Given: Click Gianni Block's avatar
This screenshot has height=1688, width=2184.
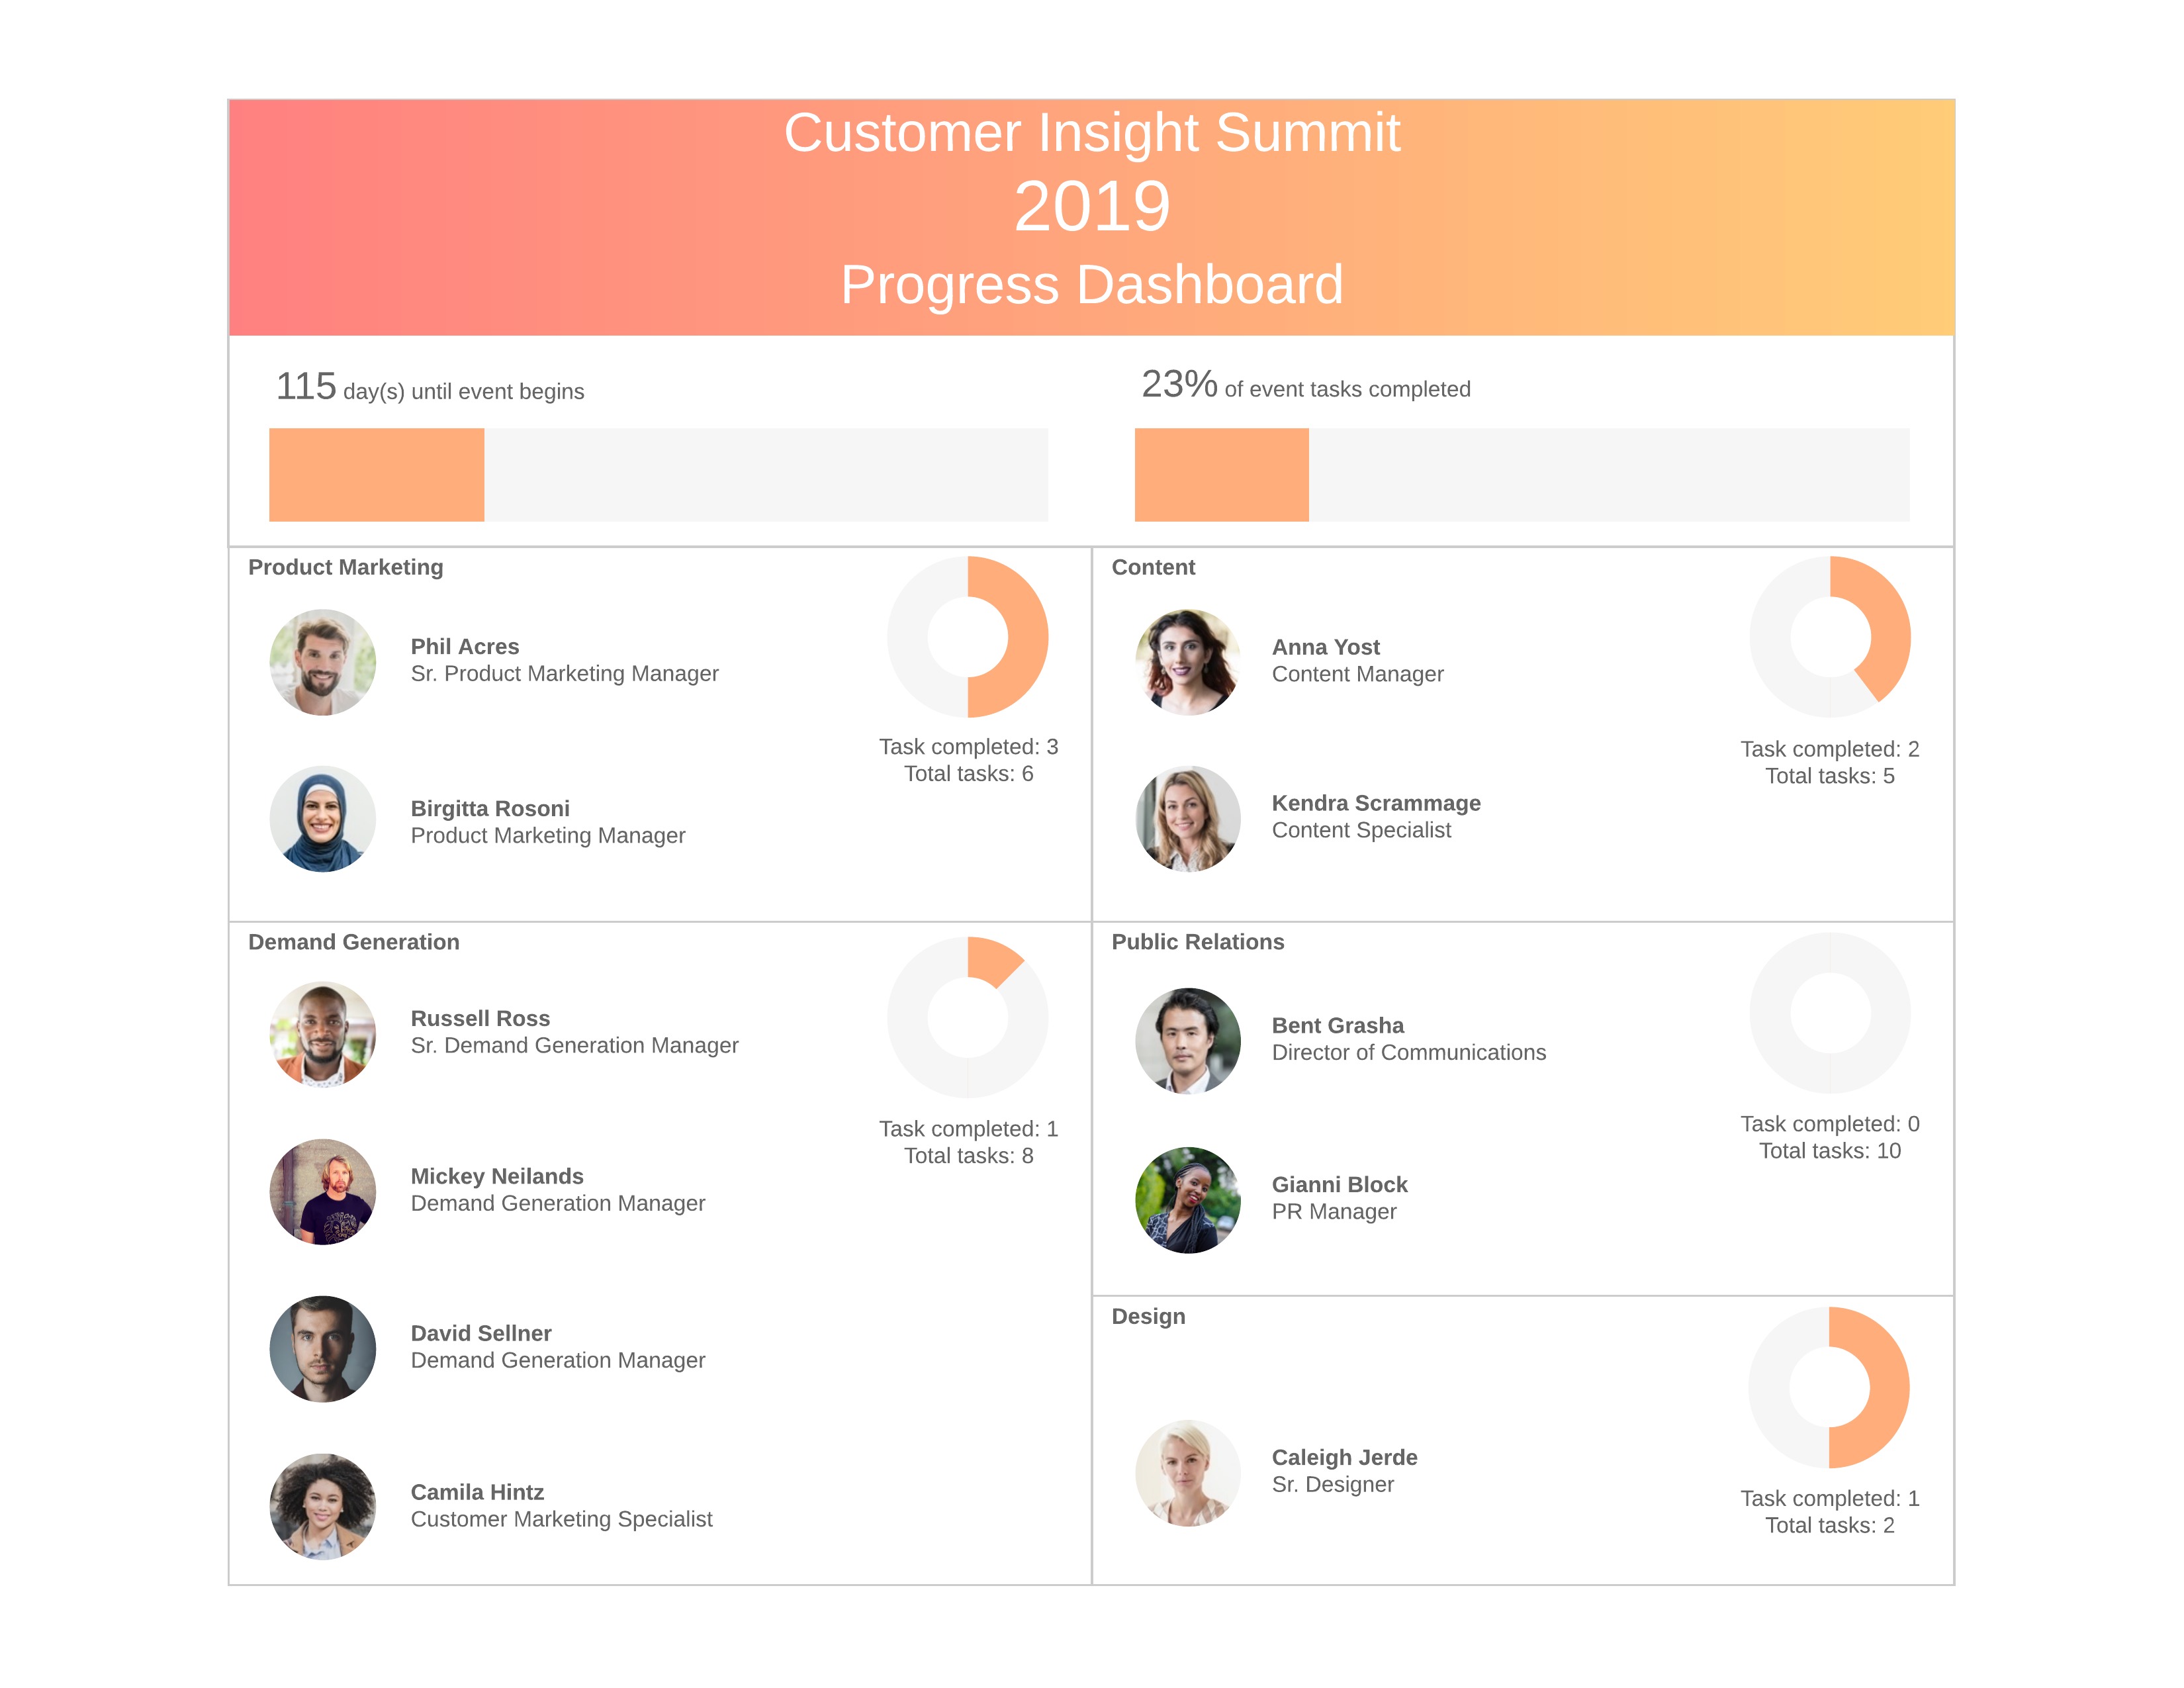Looking at the screenshot, I should point(1187,1199).
